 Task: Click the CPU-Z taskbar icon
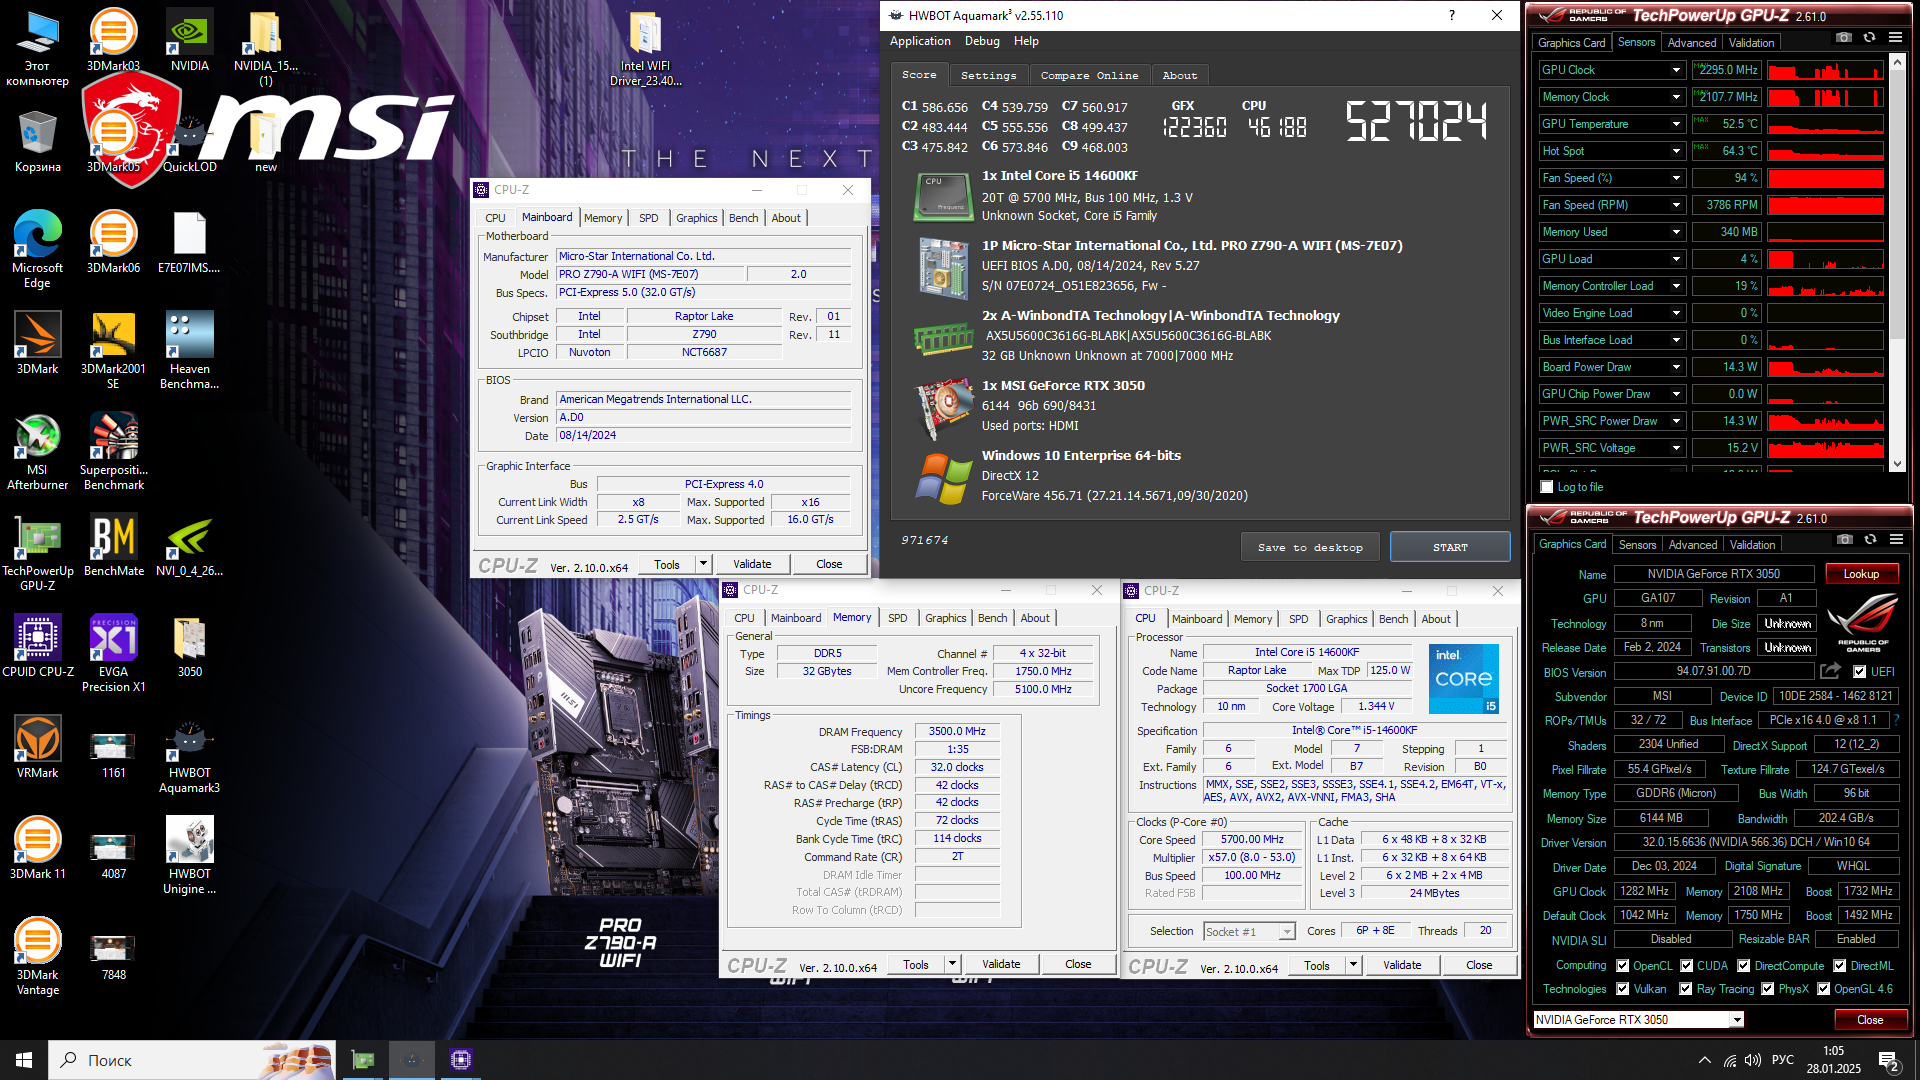tap(460, 1060)
